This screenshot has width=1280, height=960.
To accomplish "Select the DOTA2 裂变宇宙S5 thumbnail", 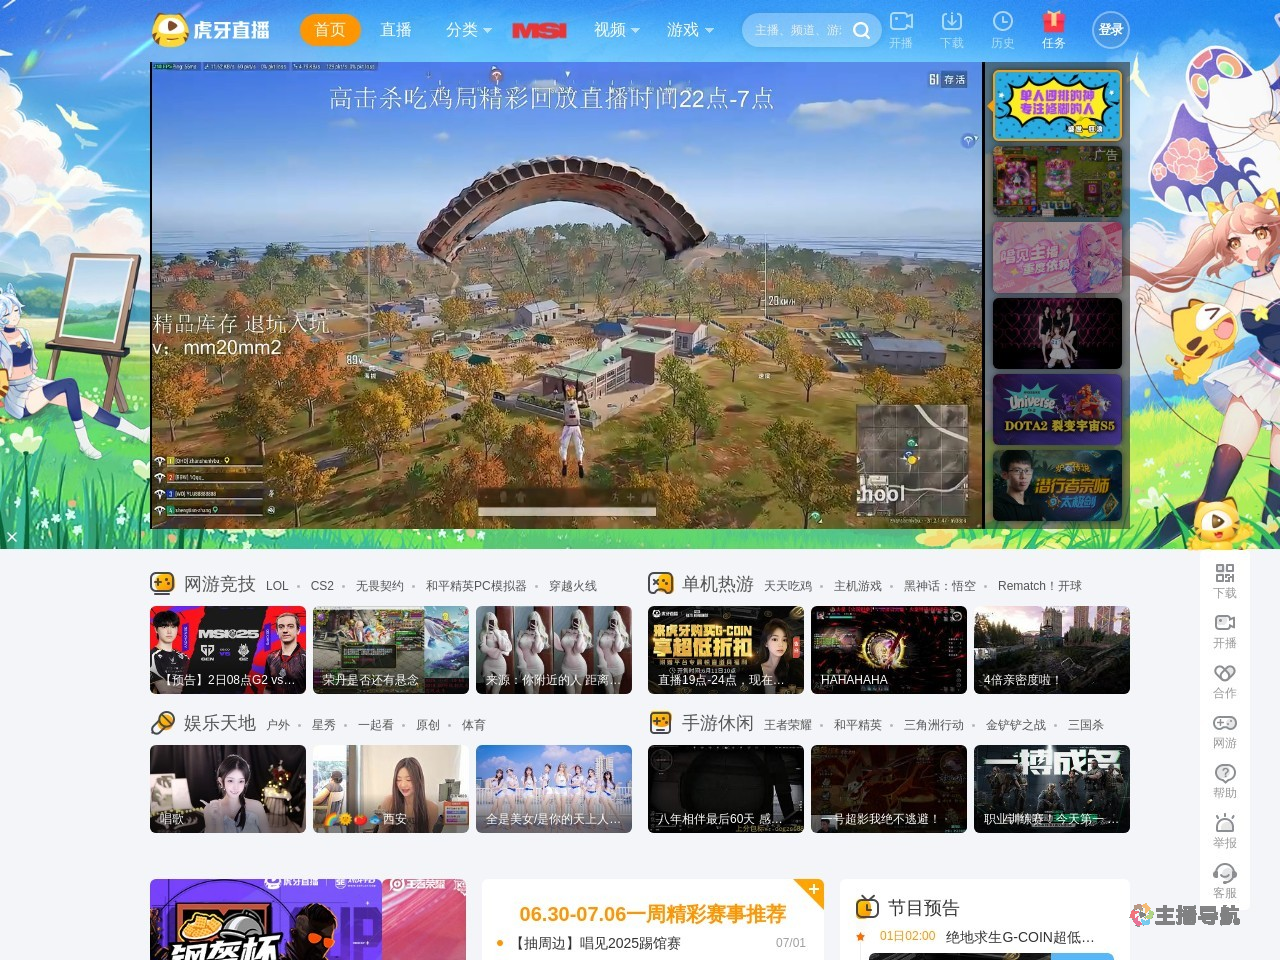I will [x=1057, y=409].
